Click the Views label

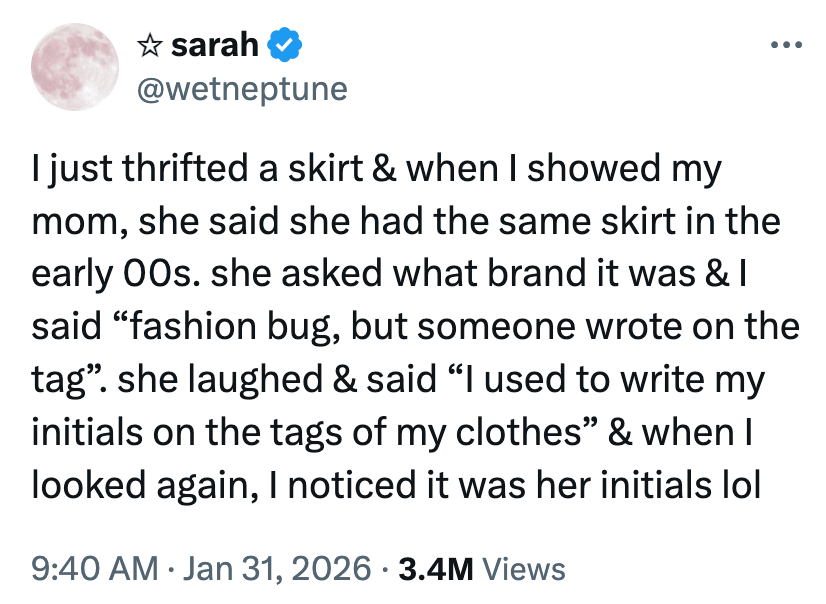click(524, 569)
